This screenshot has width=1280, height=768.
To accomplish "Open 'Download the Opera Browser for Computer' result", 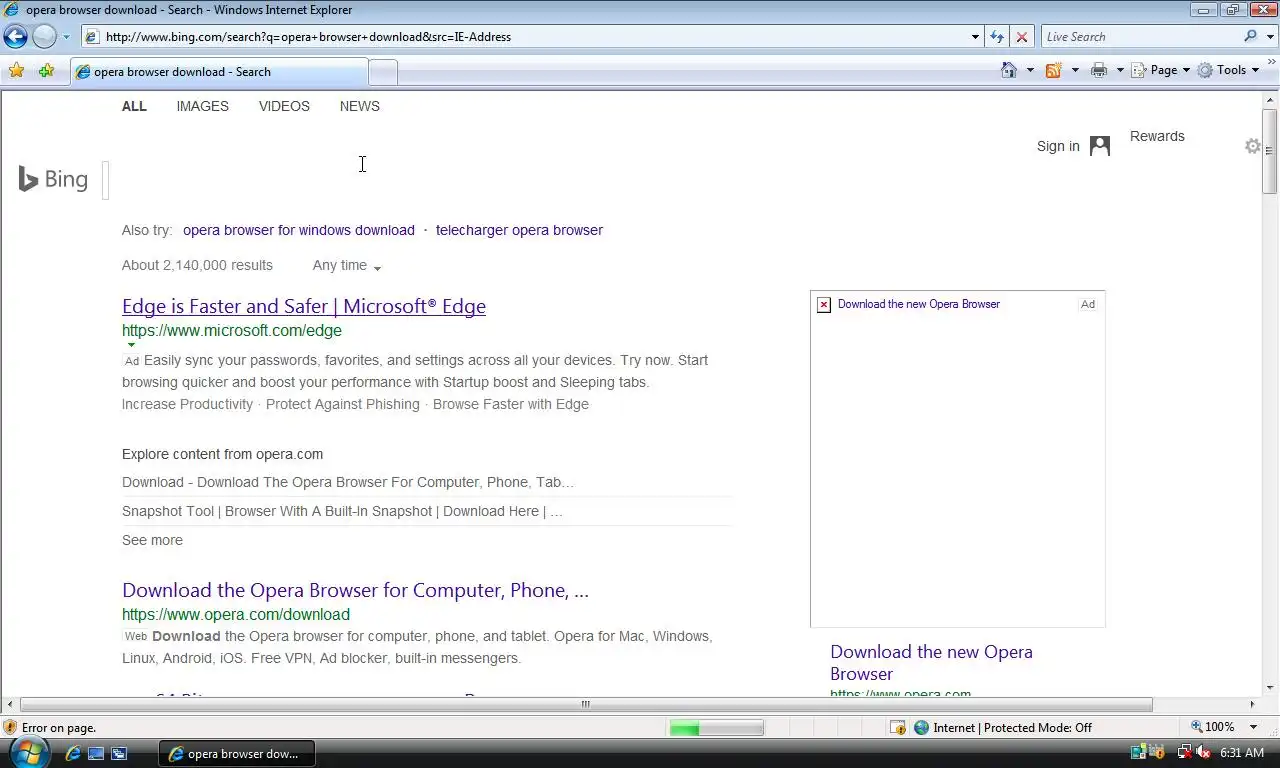I will click(x=355, y=590).
